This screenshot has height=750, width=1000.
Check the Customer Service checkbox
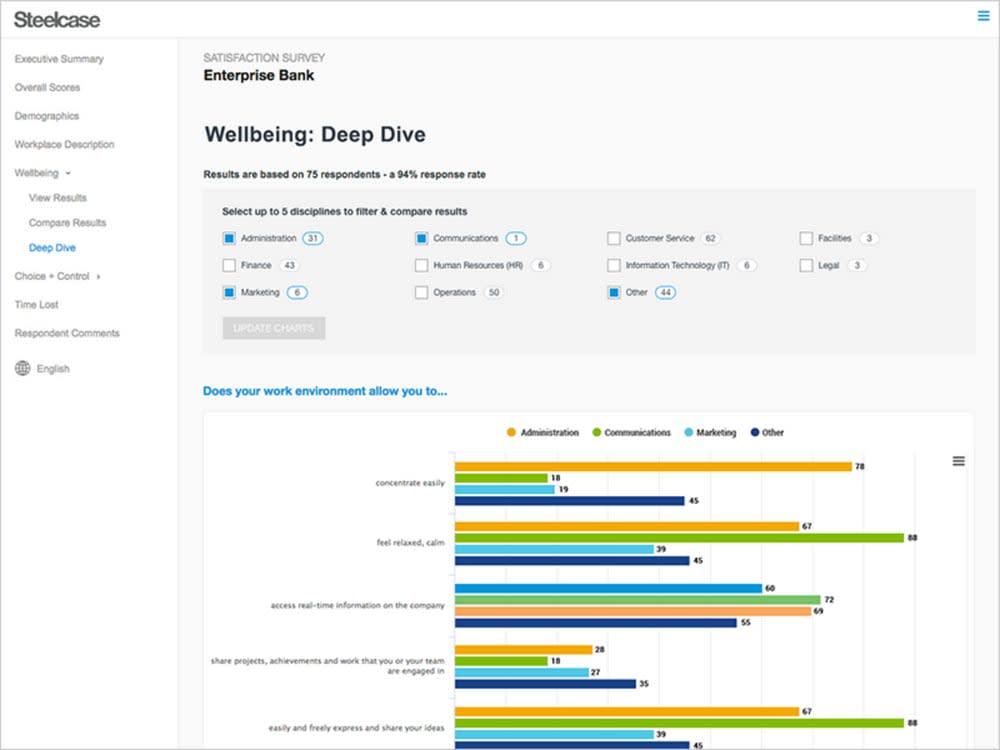pyautogui.click(x=614, y=238)
